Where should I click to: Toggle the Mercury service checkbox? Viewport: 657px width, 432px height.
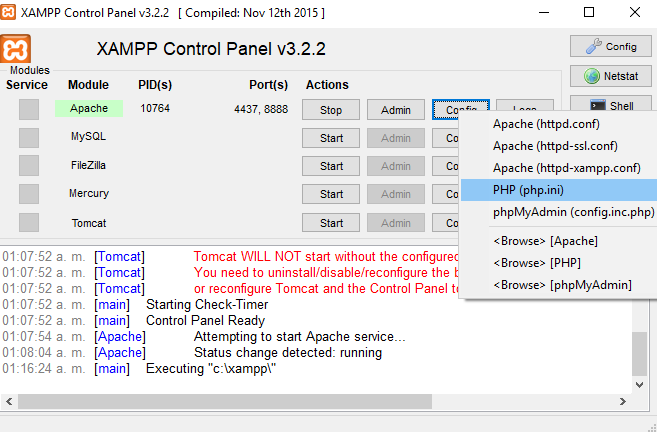click(29, 194)
